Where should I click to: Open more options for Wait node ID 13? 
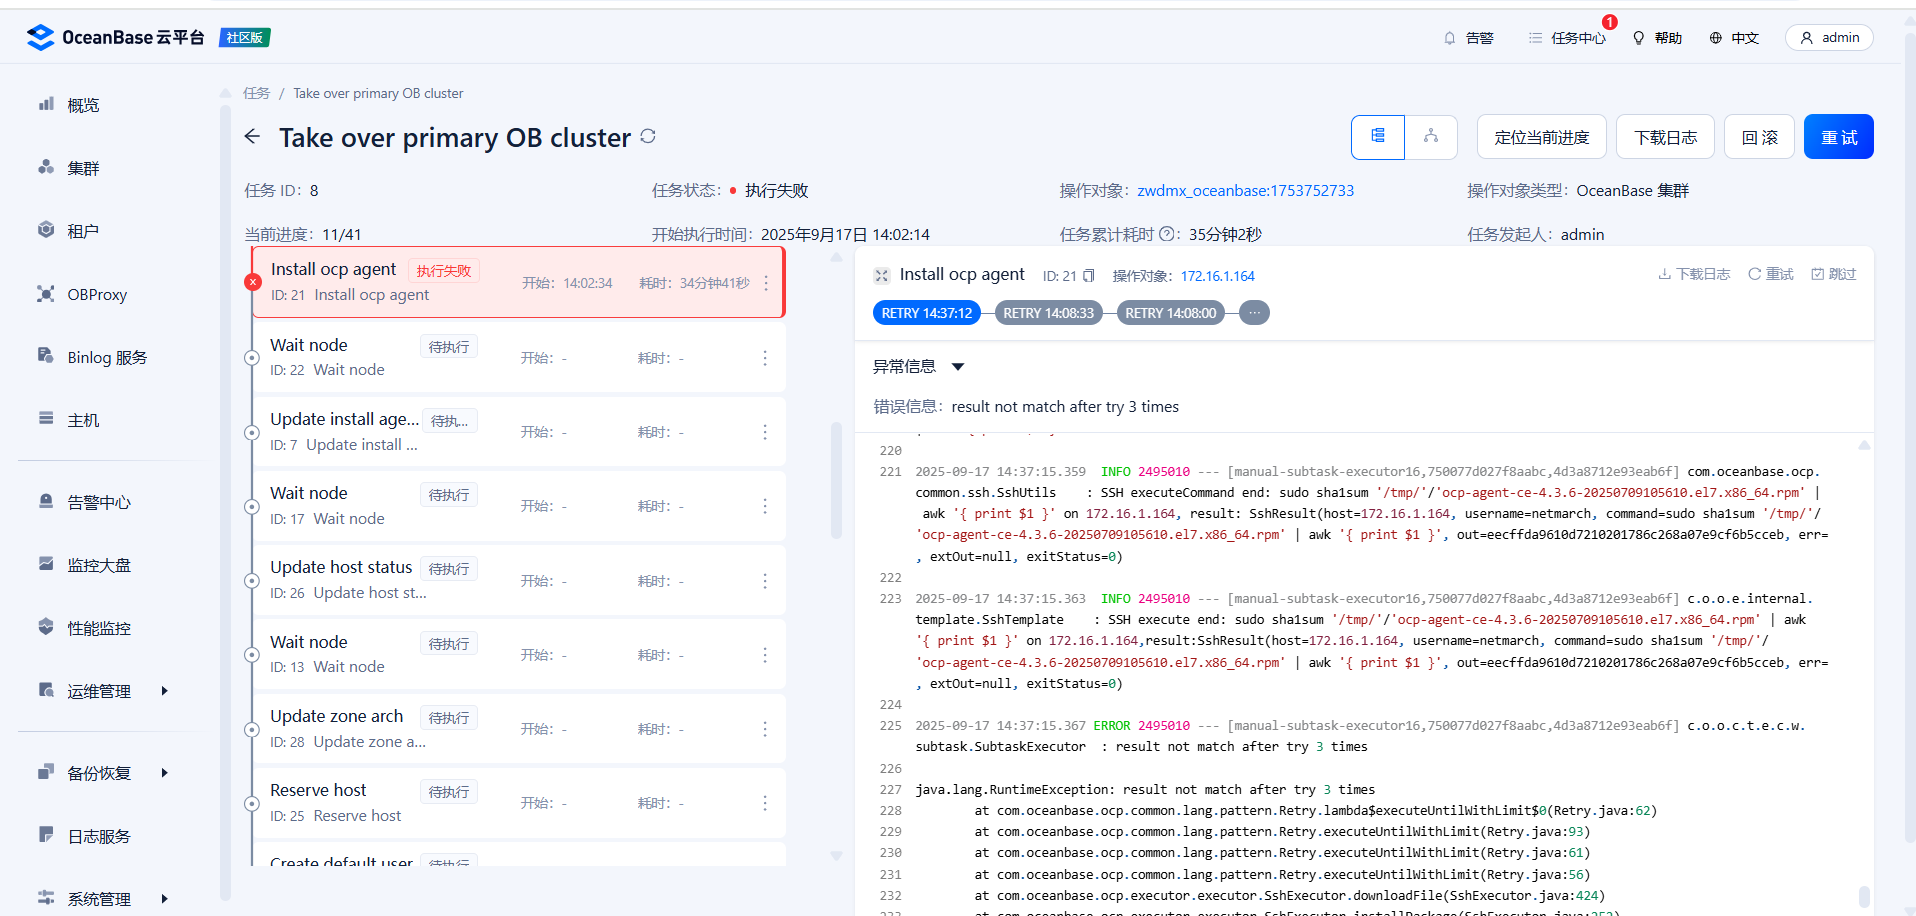click(765, 655)
